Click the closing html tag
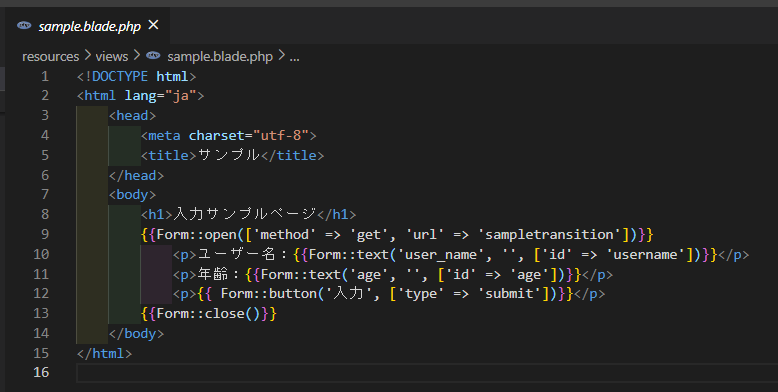778x392 pixels. 104,353
